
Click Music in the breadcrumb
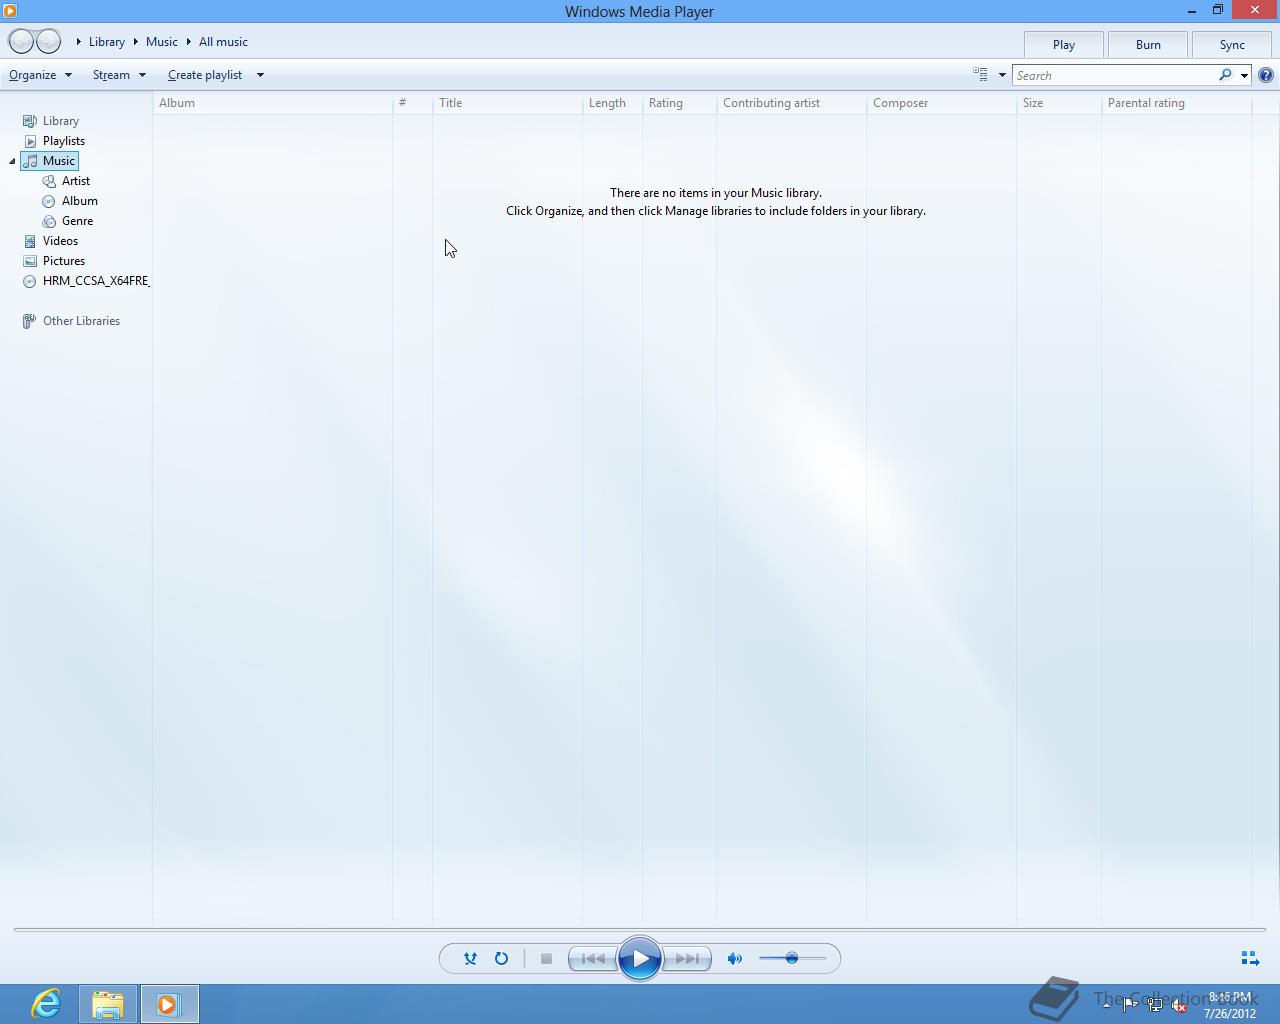coord(162,42)
